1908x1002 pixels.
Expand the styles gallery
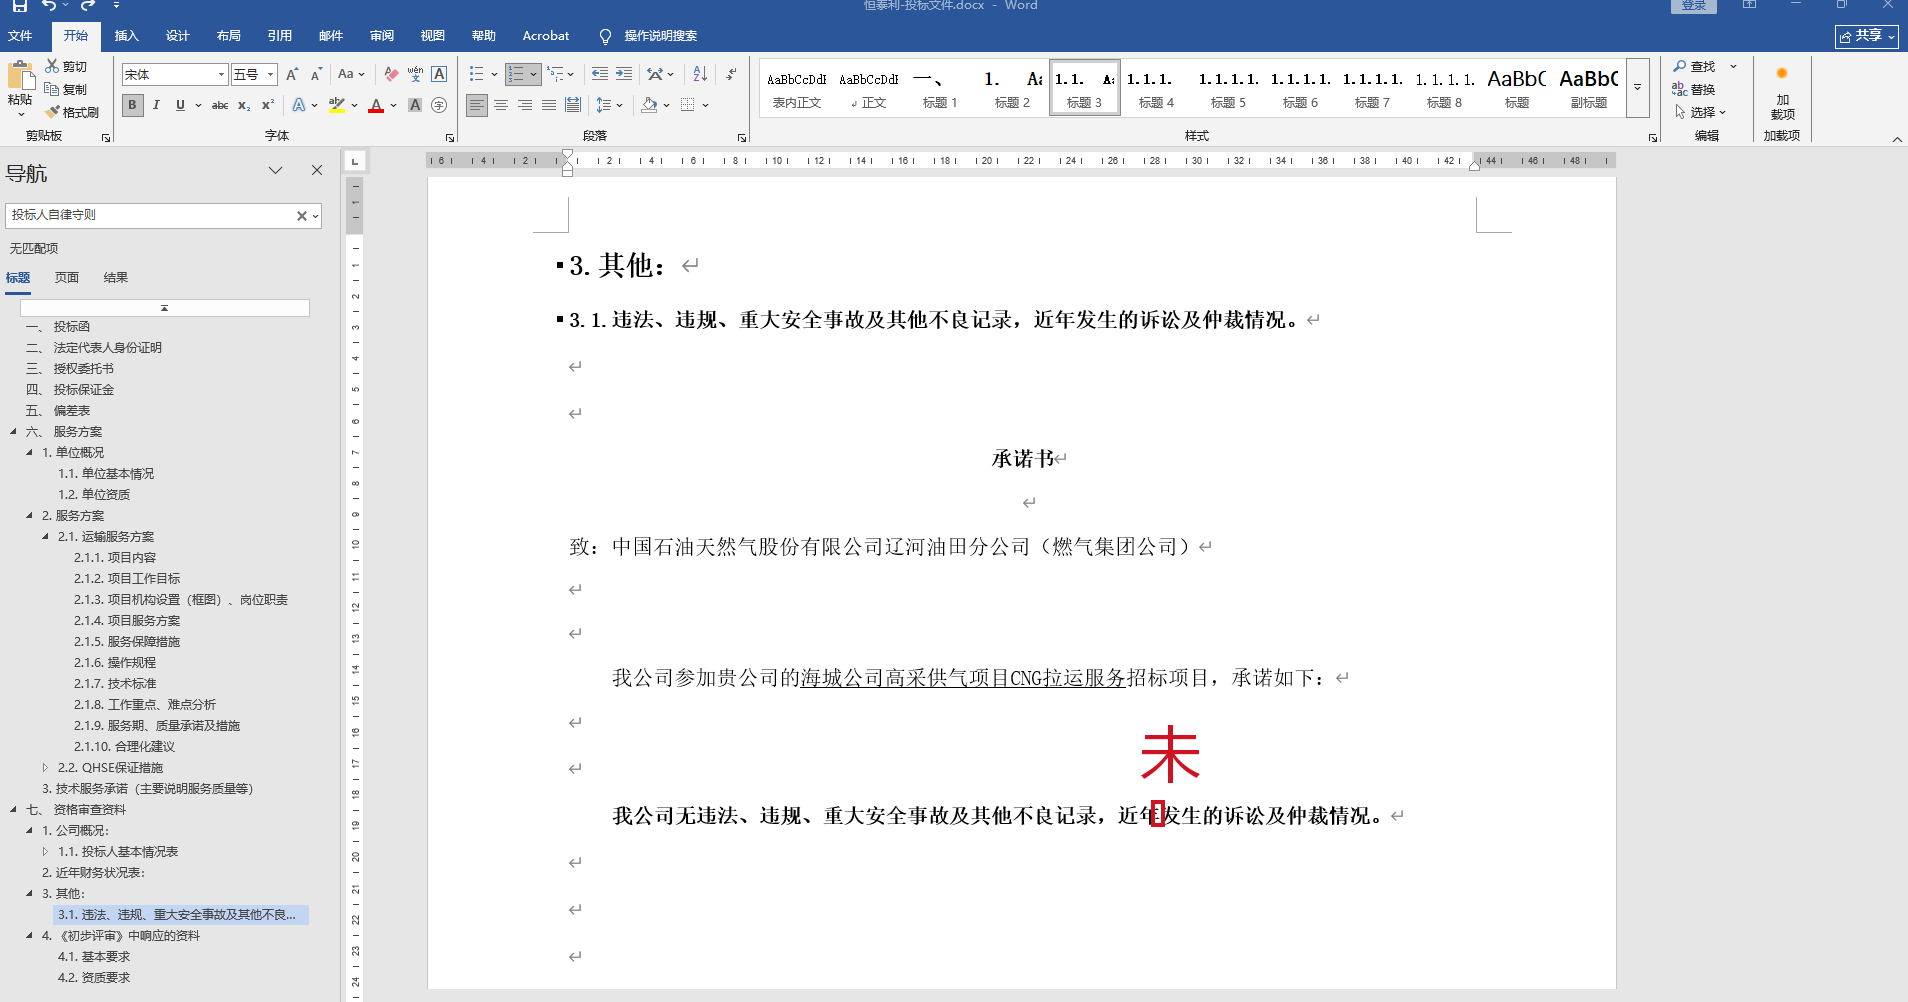1637,88
